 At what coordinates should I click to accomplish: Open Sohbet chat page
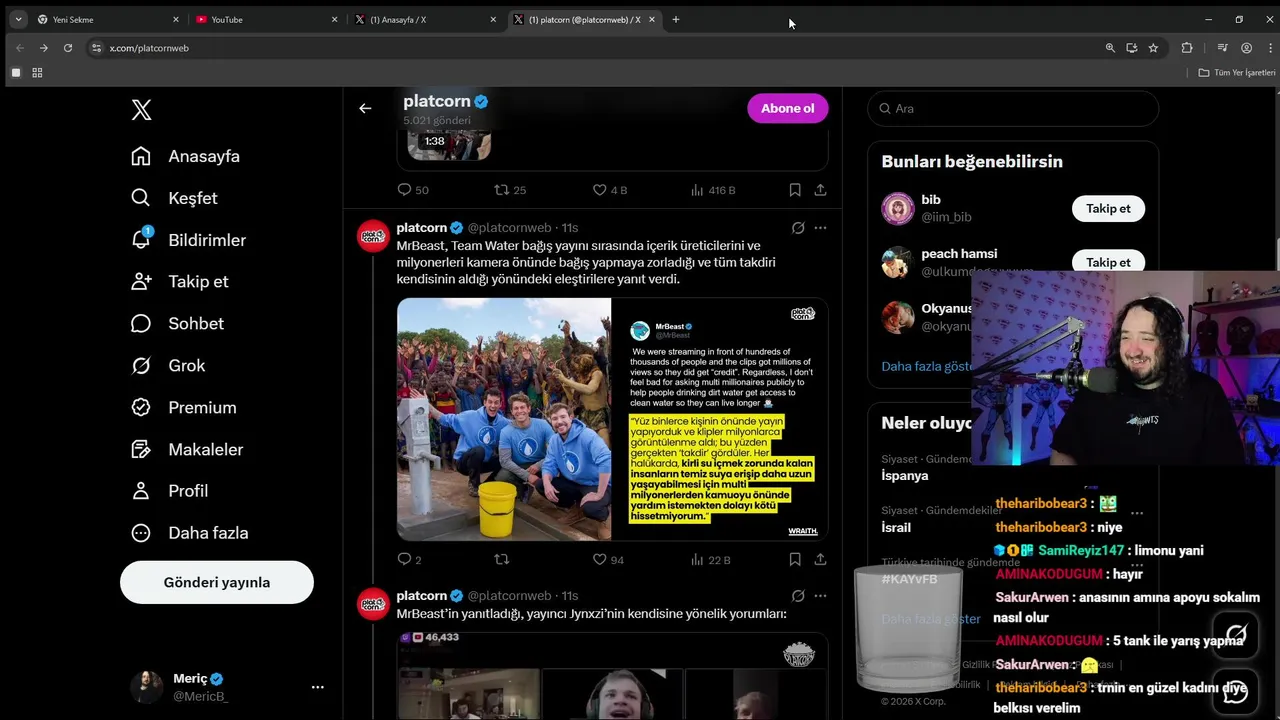(178, 323)
